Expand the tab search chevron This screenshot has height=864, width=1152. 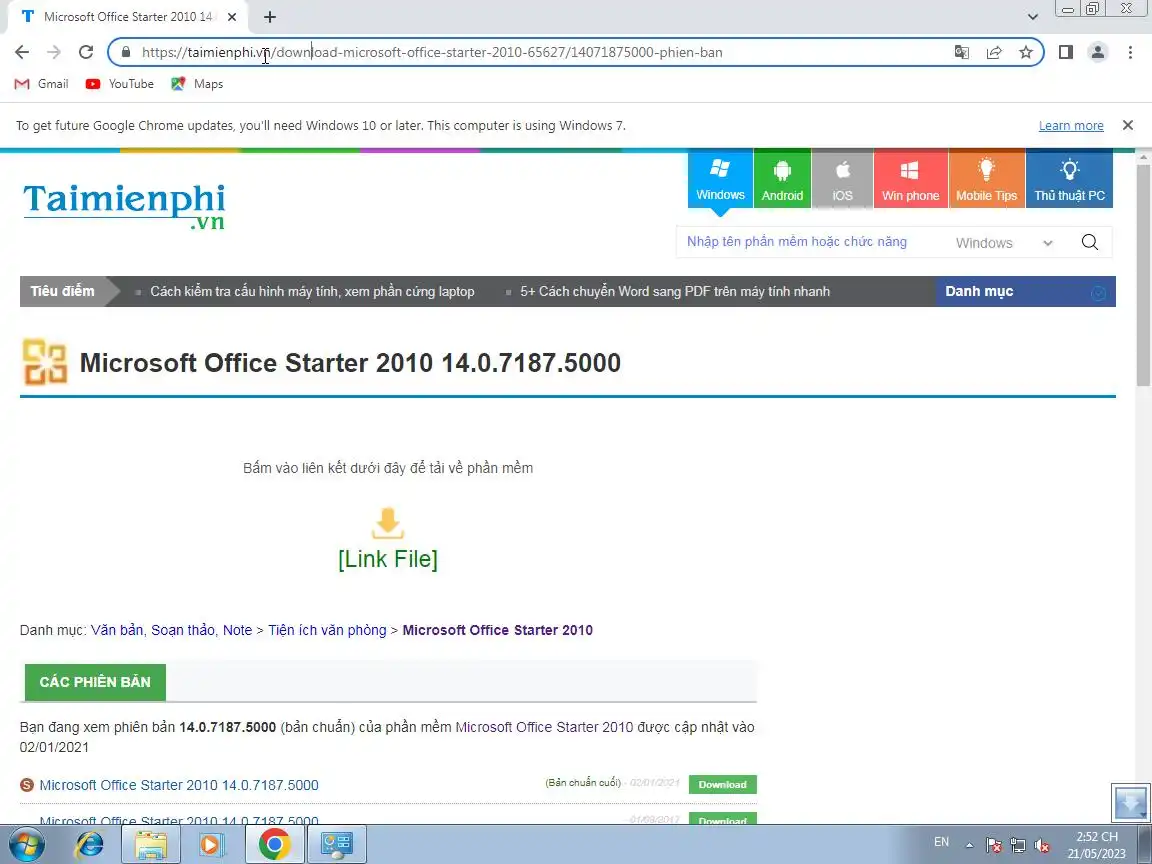click(1032, 16)
